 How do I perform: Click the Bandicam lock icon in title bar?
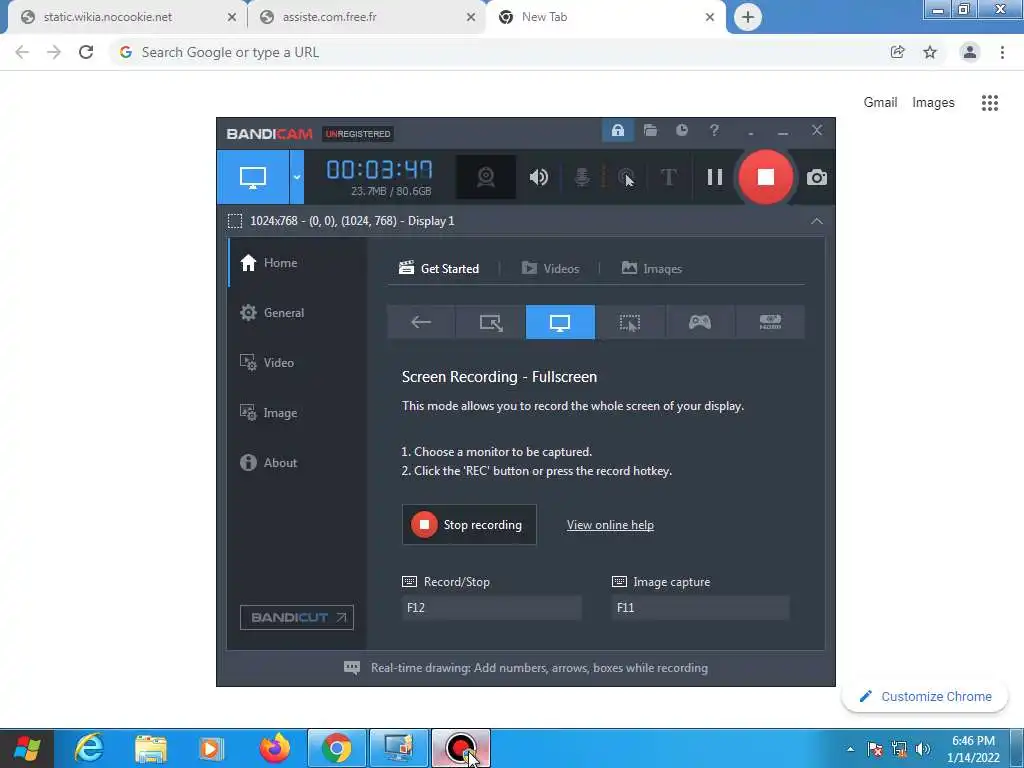pyautogui.click(x=618, y=130)
